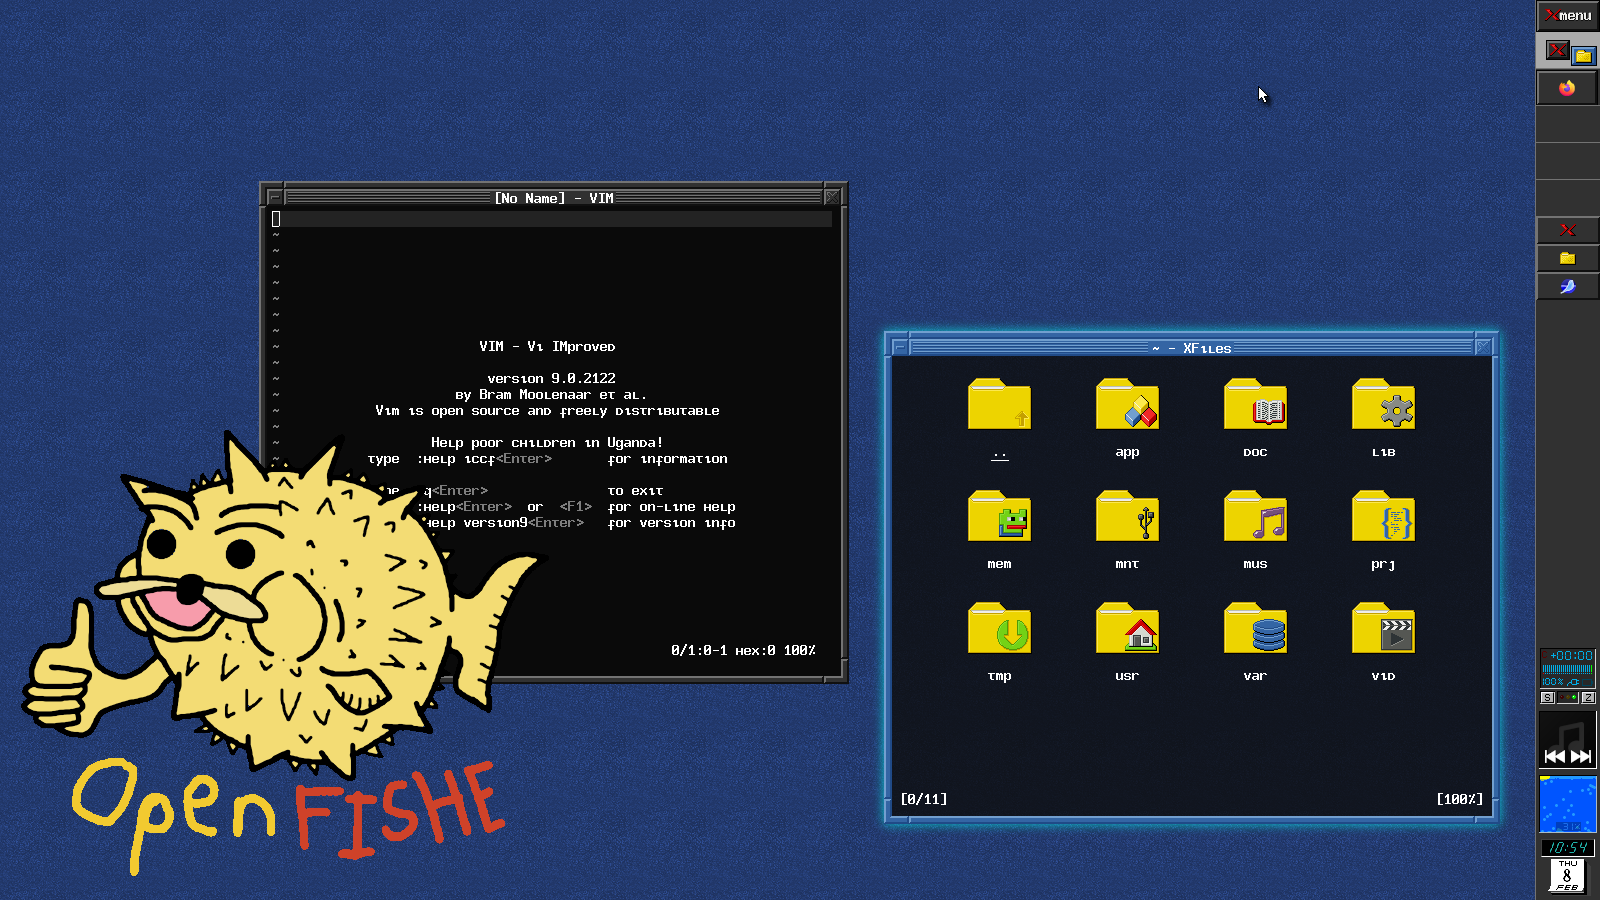The height and width of the screenshot is (900, 1600).
Task: Skip to next track in music dockapp
Action: 1581,756
